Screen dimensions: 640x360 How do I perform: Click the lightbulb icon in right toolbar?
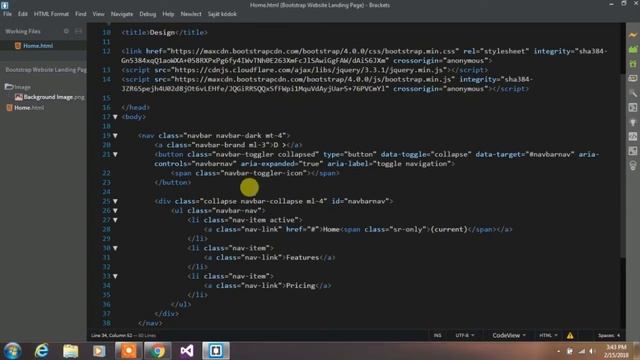633,122
